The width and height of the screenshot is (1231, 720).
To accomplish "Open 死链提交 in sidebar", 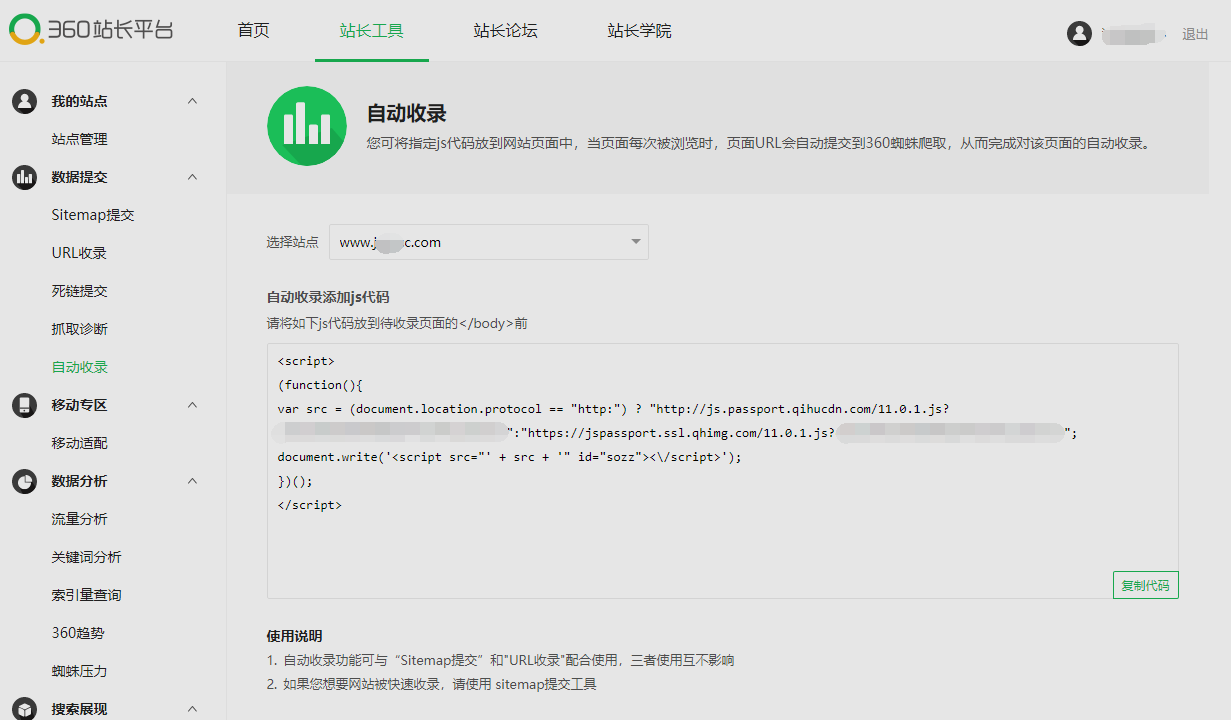I will [x=80, y=291].
